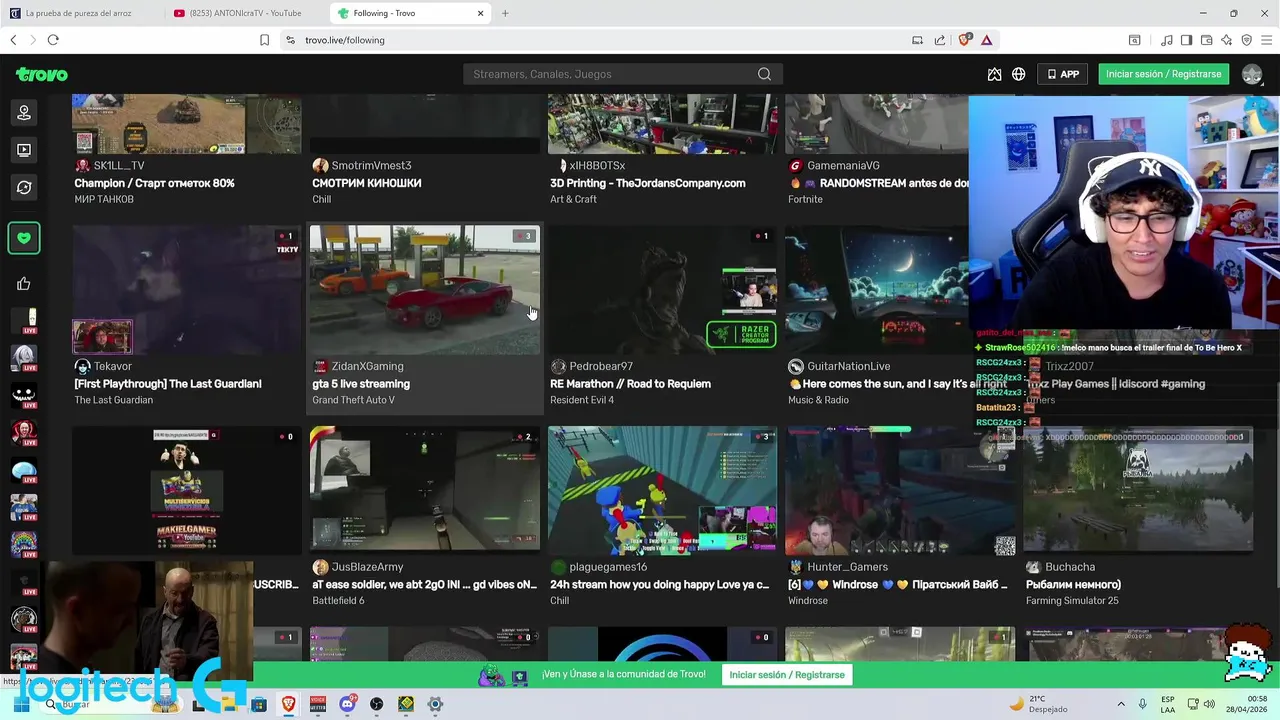Click the share page icon

pyautogui.click(x=940, y=40)
